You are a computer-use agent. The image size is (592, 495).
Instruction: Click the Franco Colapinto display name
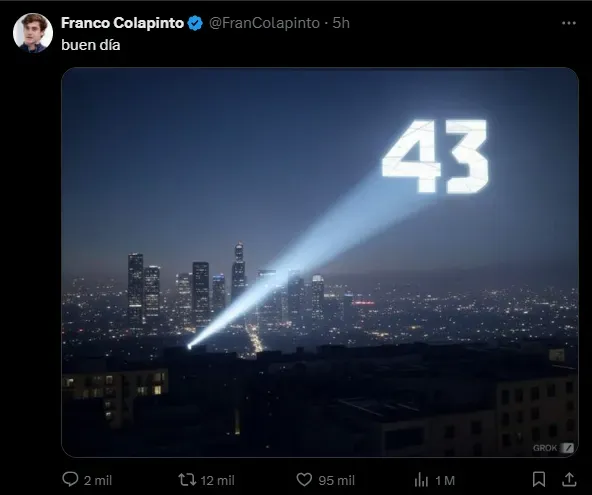[122, 23]
